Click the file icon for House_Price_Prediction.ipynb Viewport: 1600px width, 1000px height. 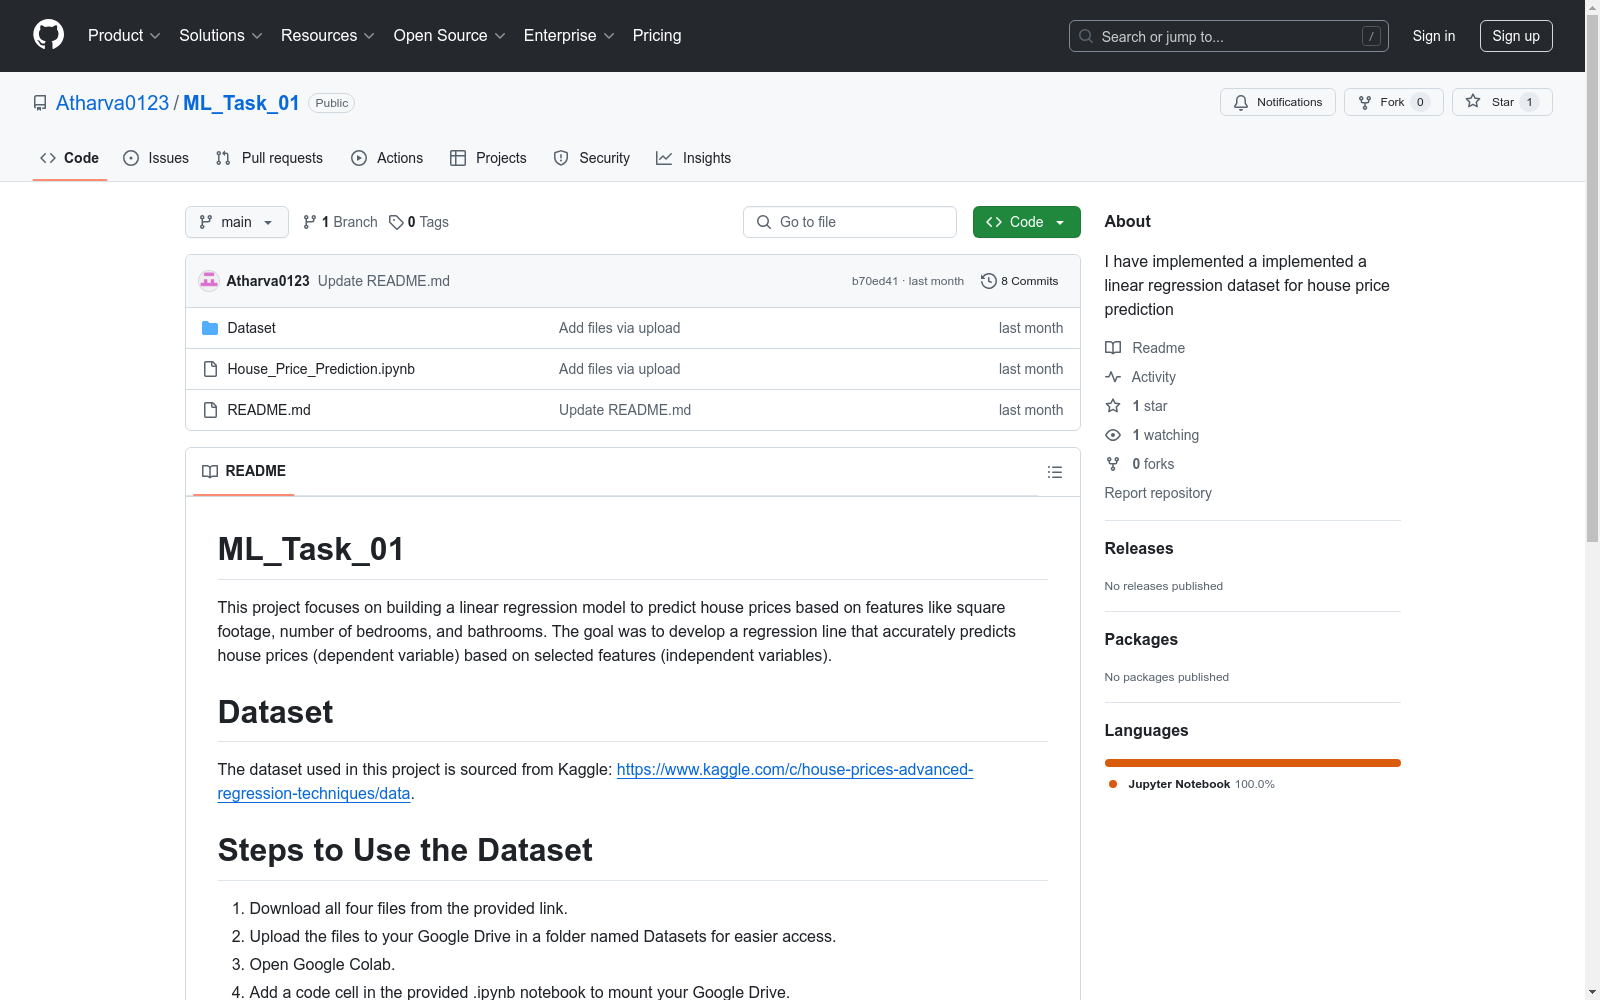[210, 369]
